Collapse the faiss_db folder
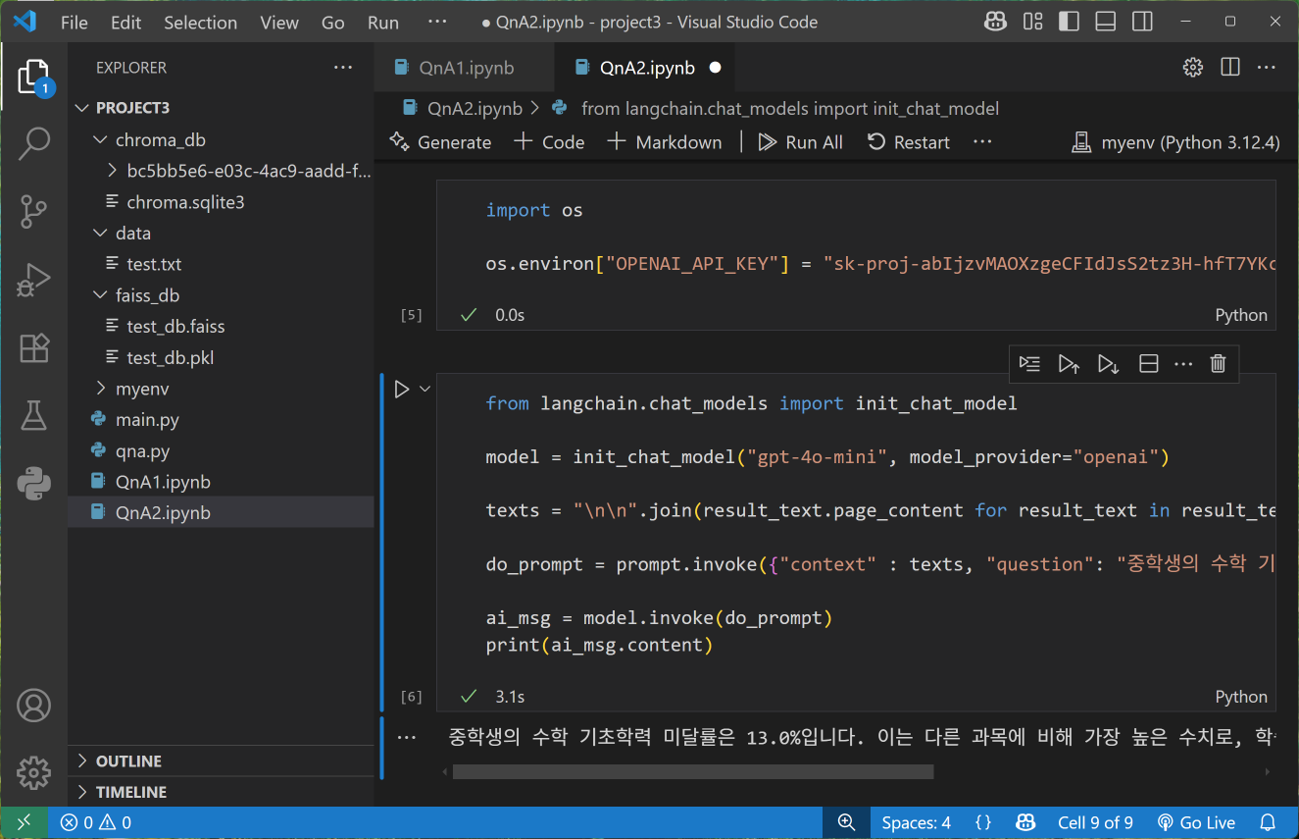Viewport: 1299px width, 839px height. coord(221,295)
